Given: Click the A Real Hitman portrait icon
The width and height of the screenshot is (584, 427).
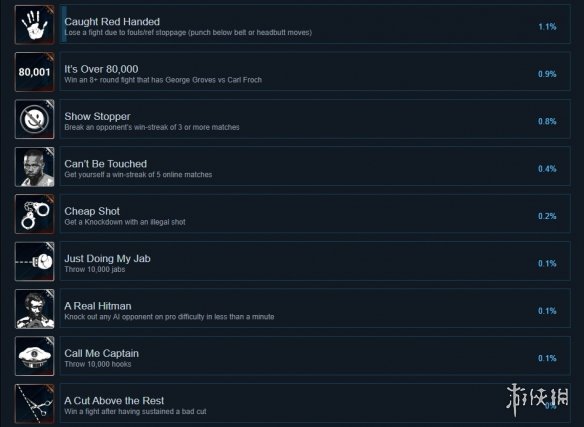Looking at the screenshot, I should coord(35,309).
